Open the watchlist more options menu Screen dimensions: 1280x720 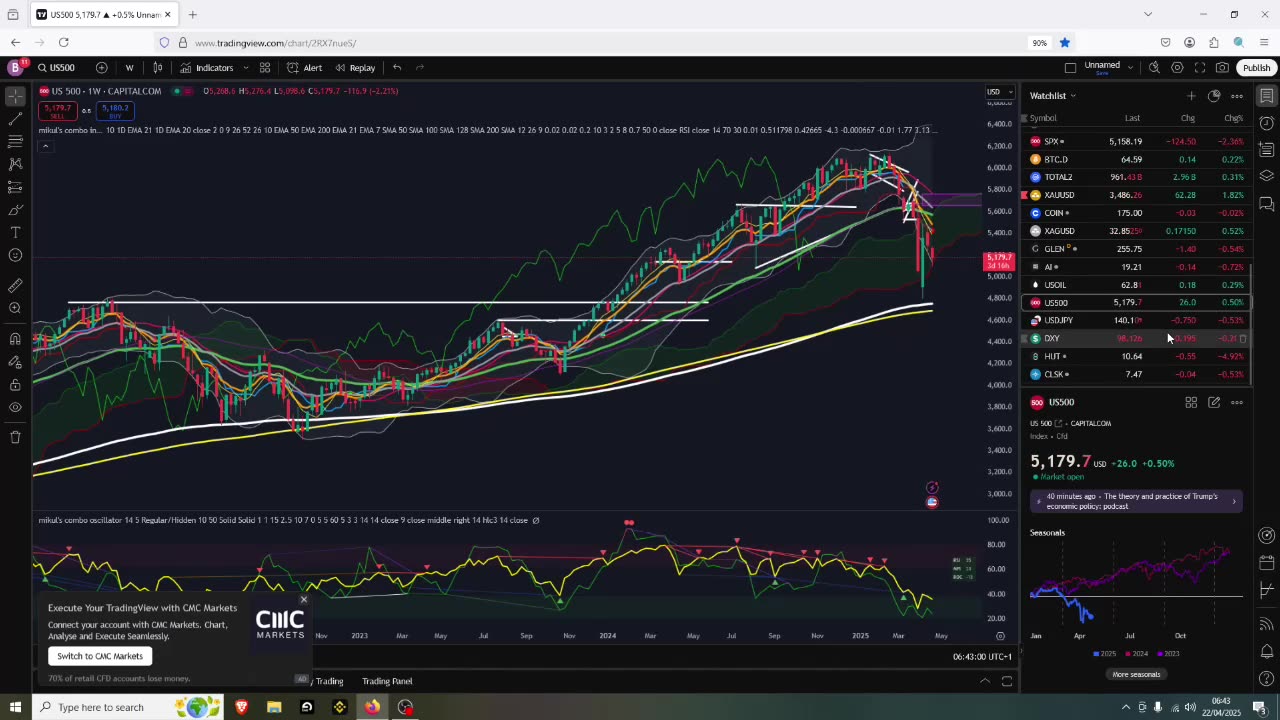pos(1237,96)
